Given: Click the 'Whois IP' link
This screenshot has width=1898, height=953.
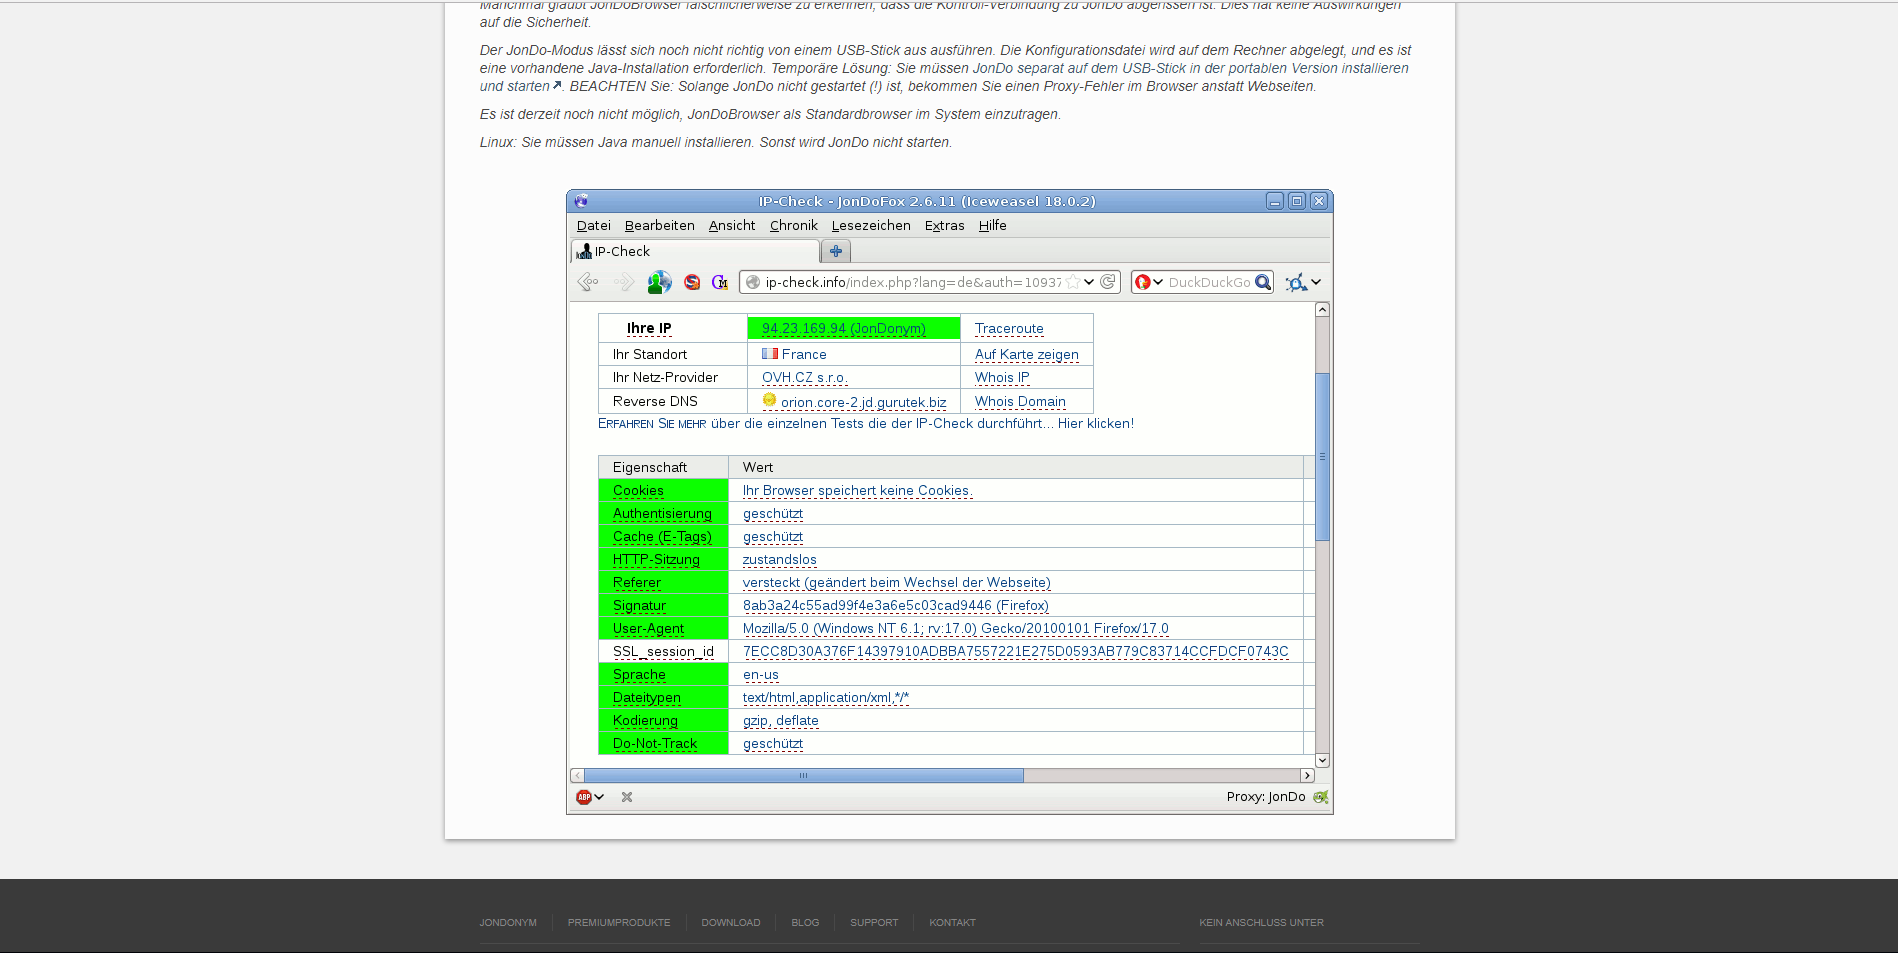Looking at the screenshot, I should [x=1002, y=377].
